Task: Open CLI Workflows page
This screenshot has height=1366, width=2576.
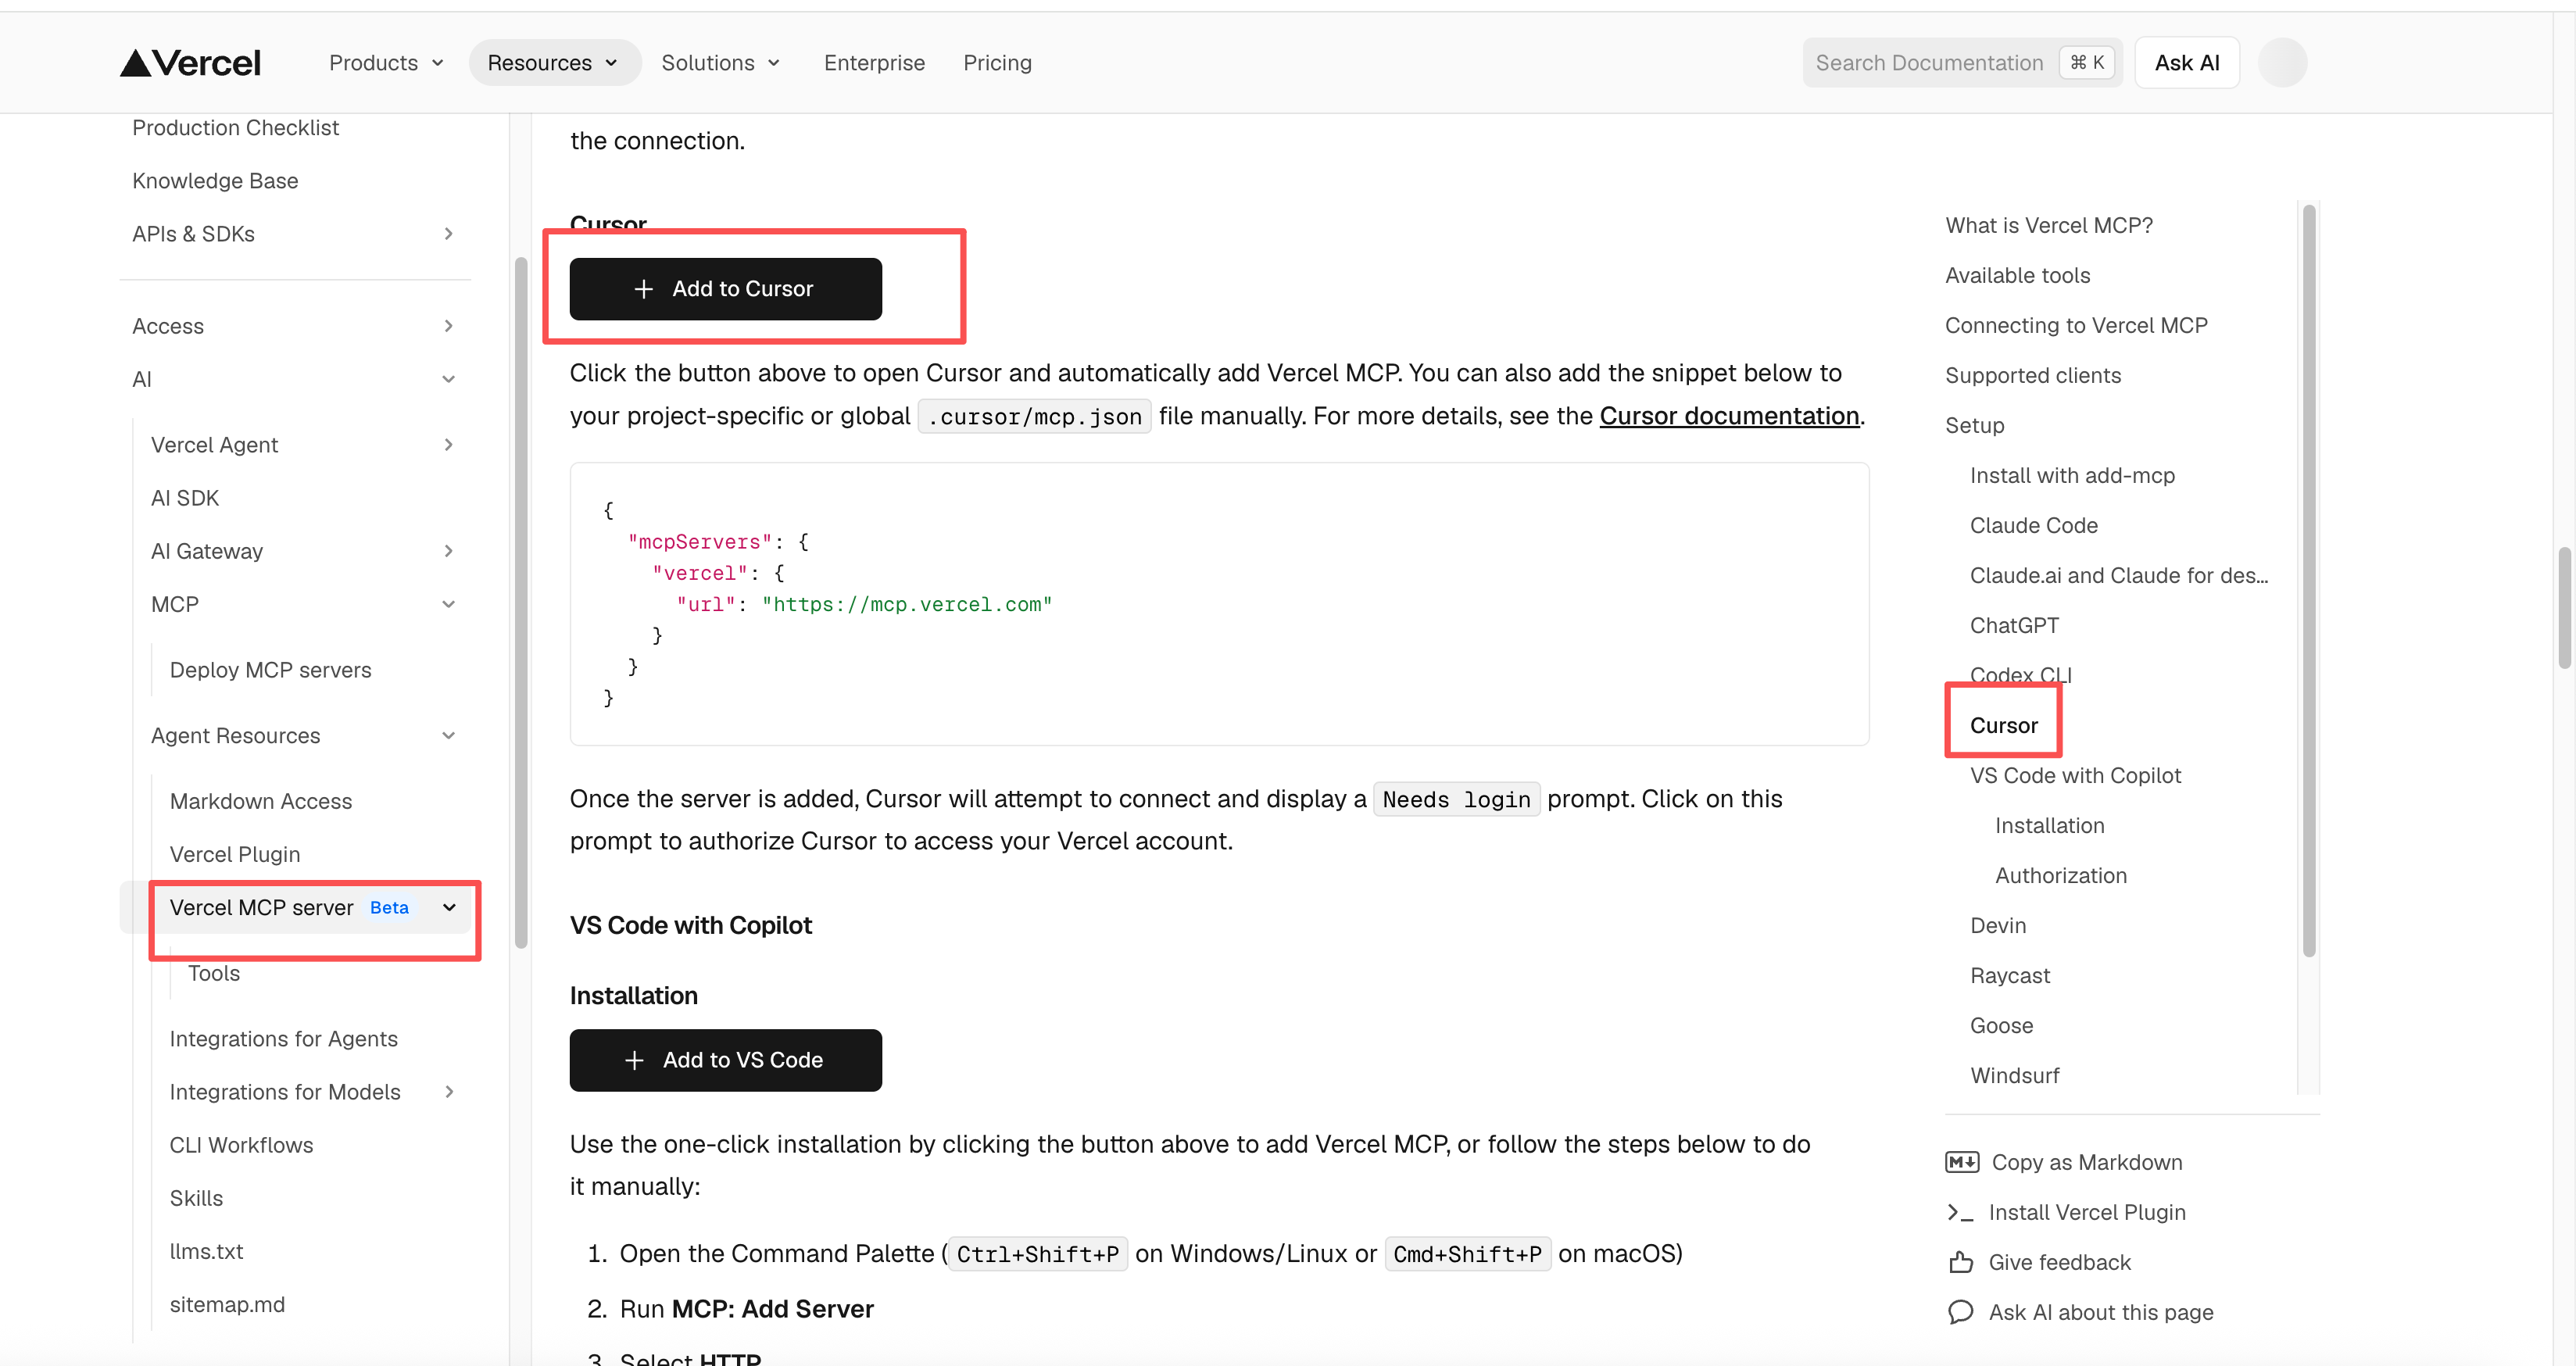Action: coord(241,1145)
